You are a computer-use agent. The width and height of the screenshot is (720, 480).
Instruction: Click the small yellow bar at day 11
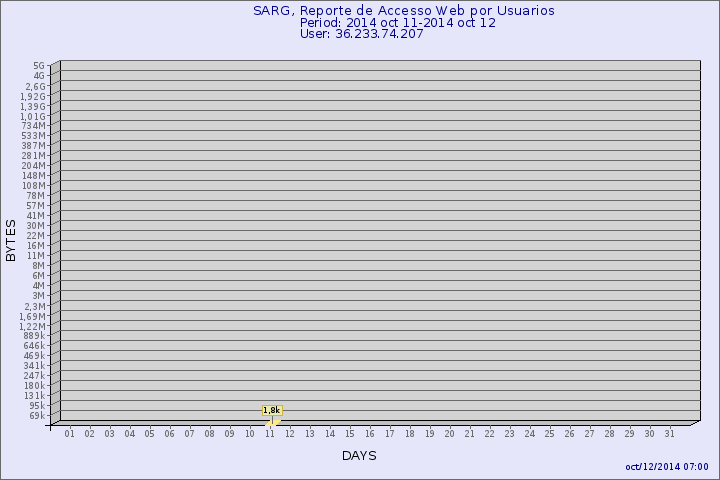[x=271, y=423]
